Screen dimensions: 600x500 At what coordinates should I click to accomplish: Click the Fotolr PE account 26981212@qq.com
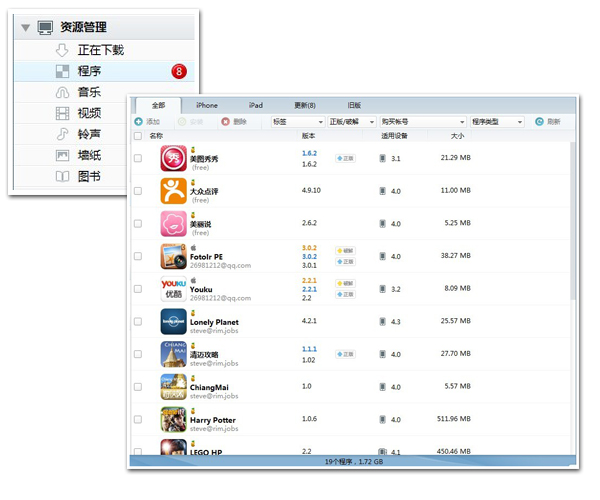[x=220, y=265]
